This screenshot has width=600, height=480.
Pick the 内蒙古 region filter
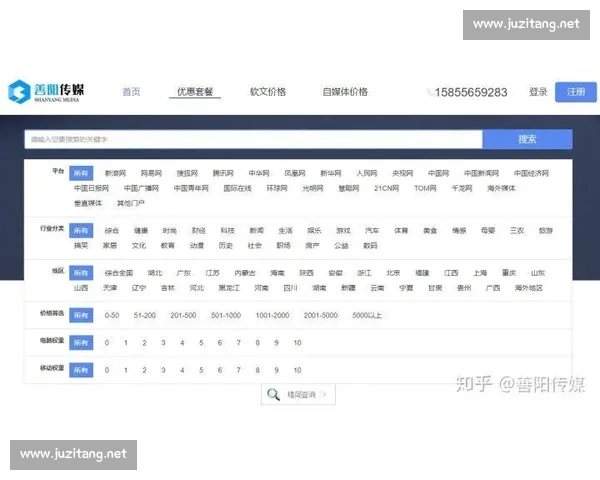[245, 273]
